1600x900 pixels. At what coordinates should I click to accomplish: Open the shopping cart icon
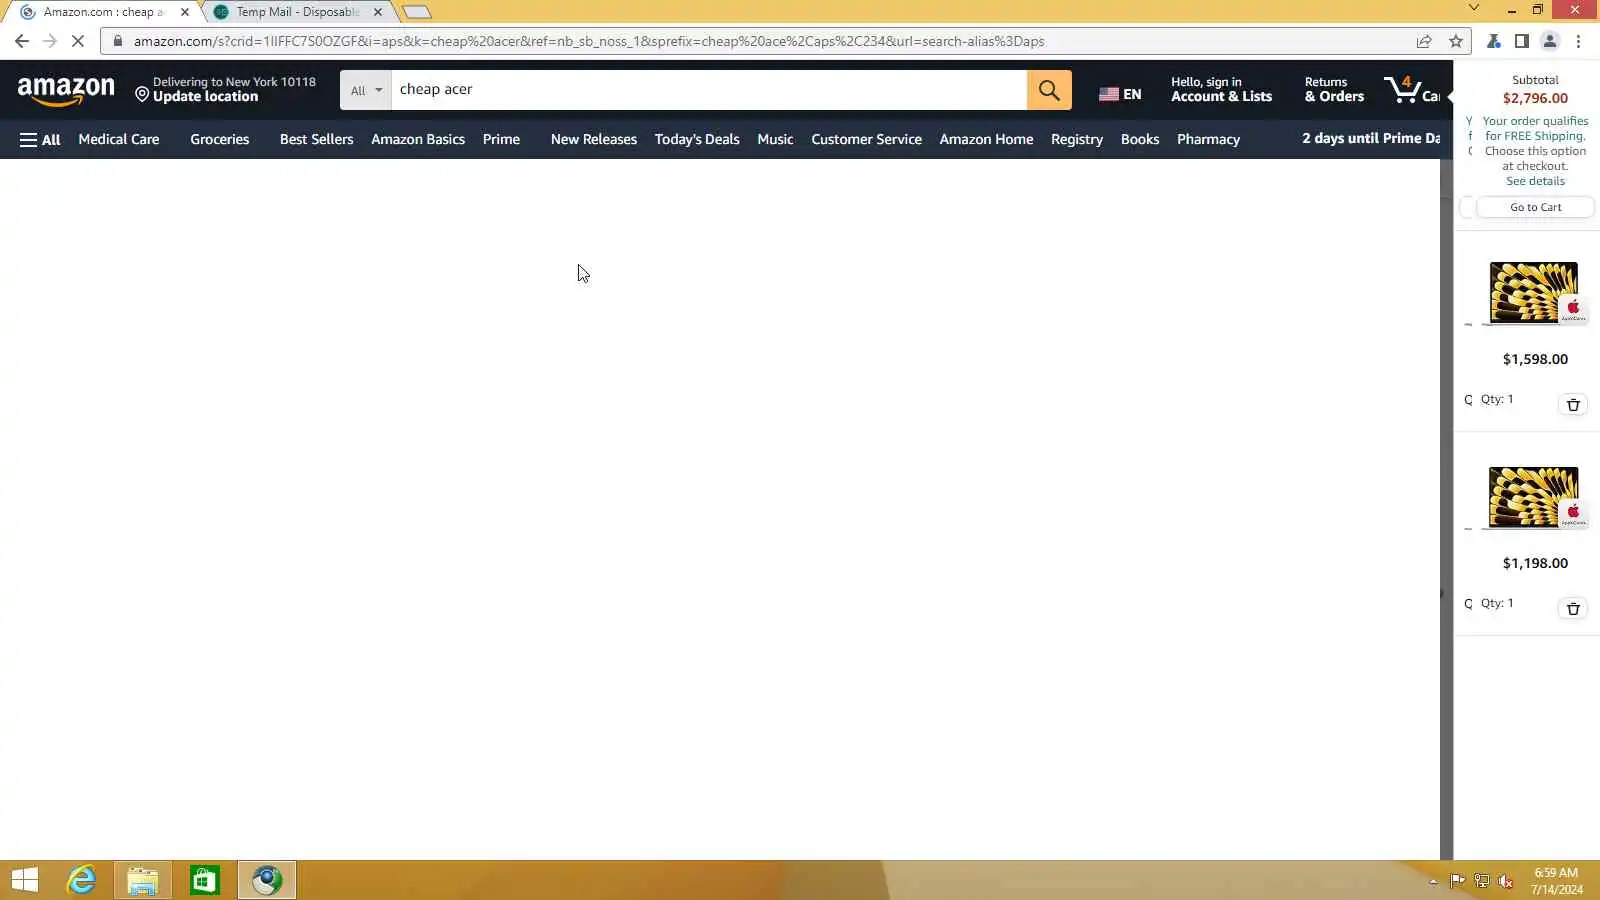coord(1411,90)
